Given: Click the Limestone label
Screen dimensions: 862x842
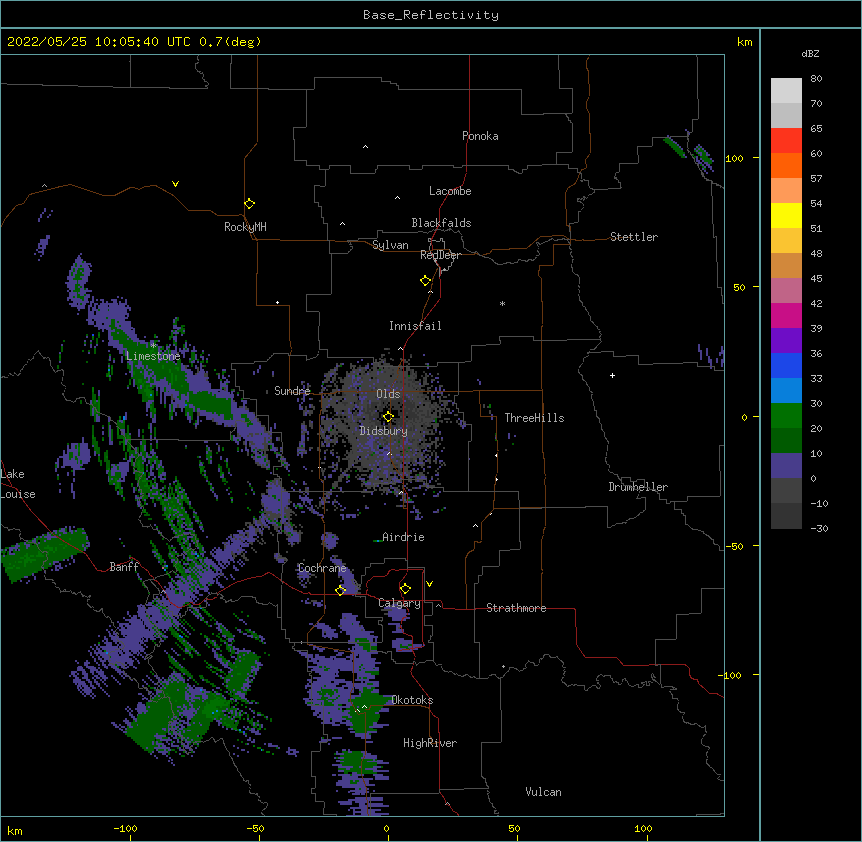Looking at the screenshot, I should [153, 356].
